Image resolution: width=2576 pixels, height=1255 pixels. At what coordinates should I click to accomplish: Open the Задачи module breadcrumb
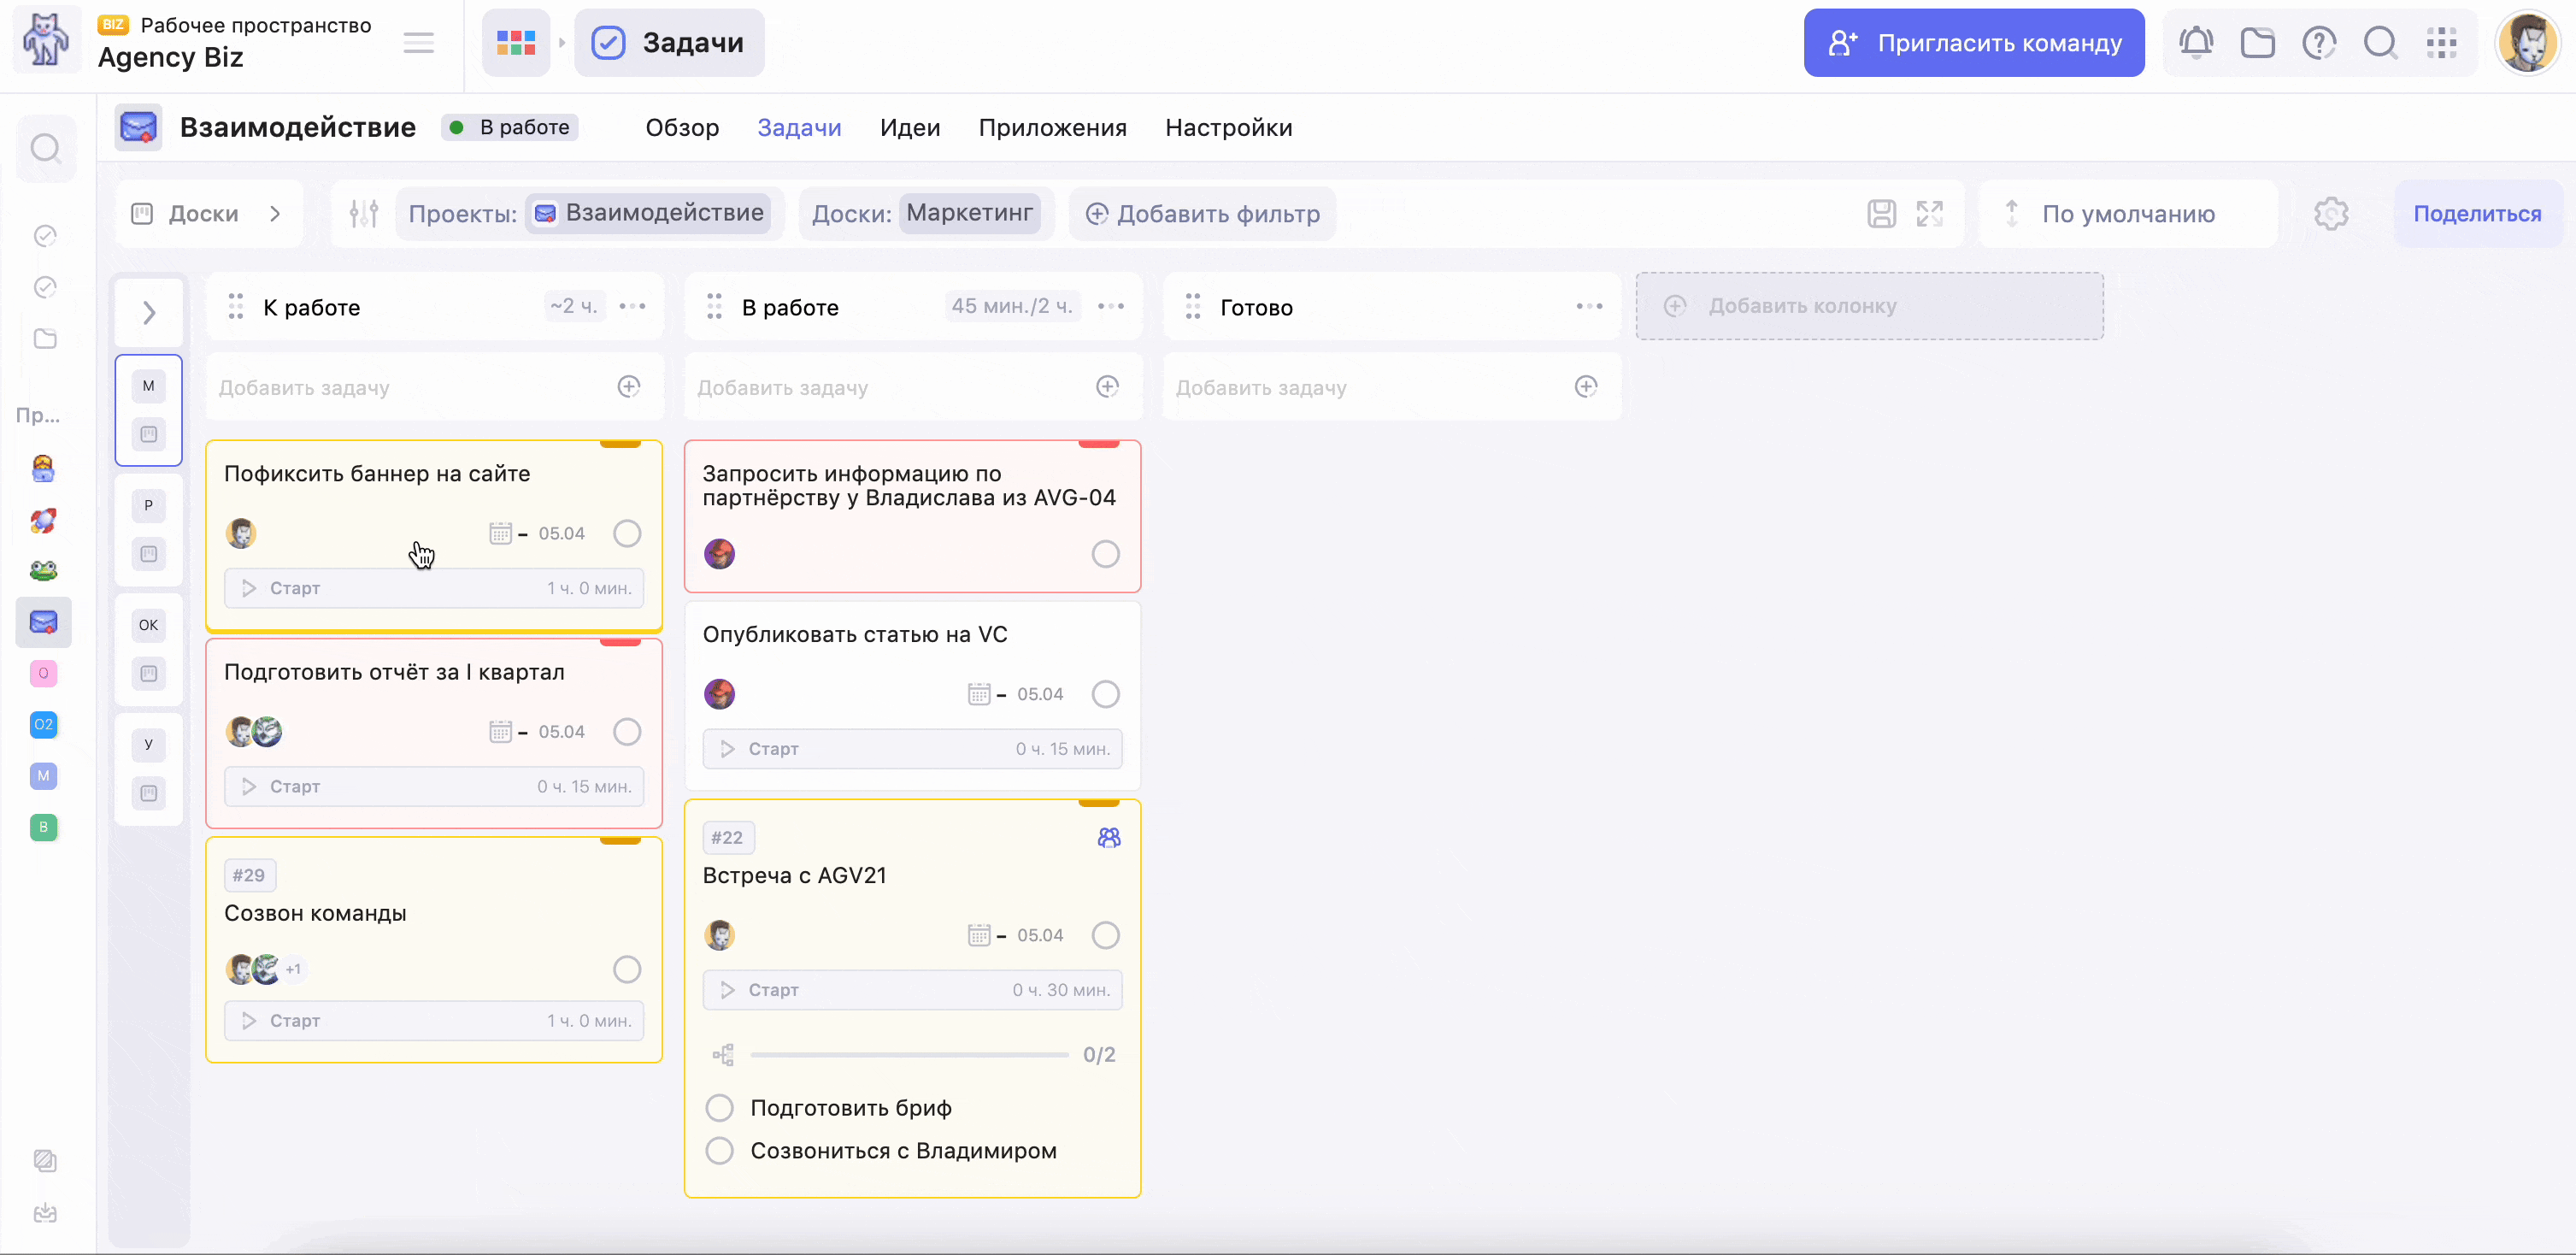tap(669, 43)
